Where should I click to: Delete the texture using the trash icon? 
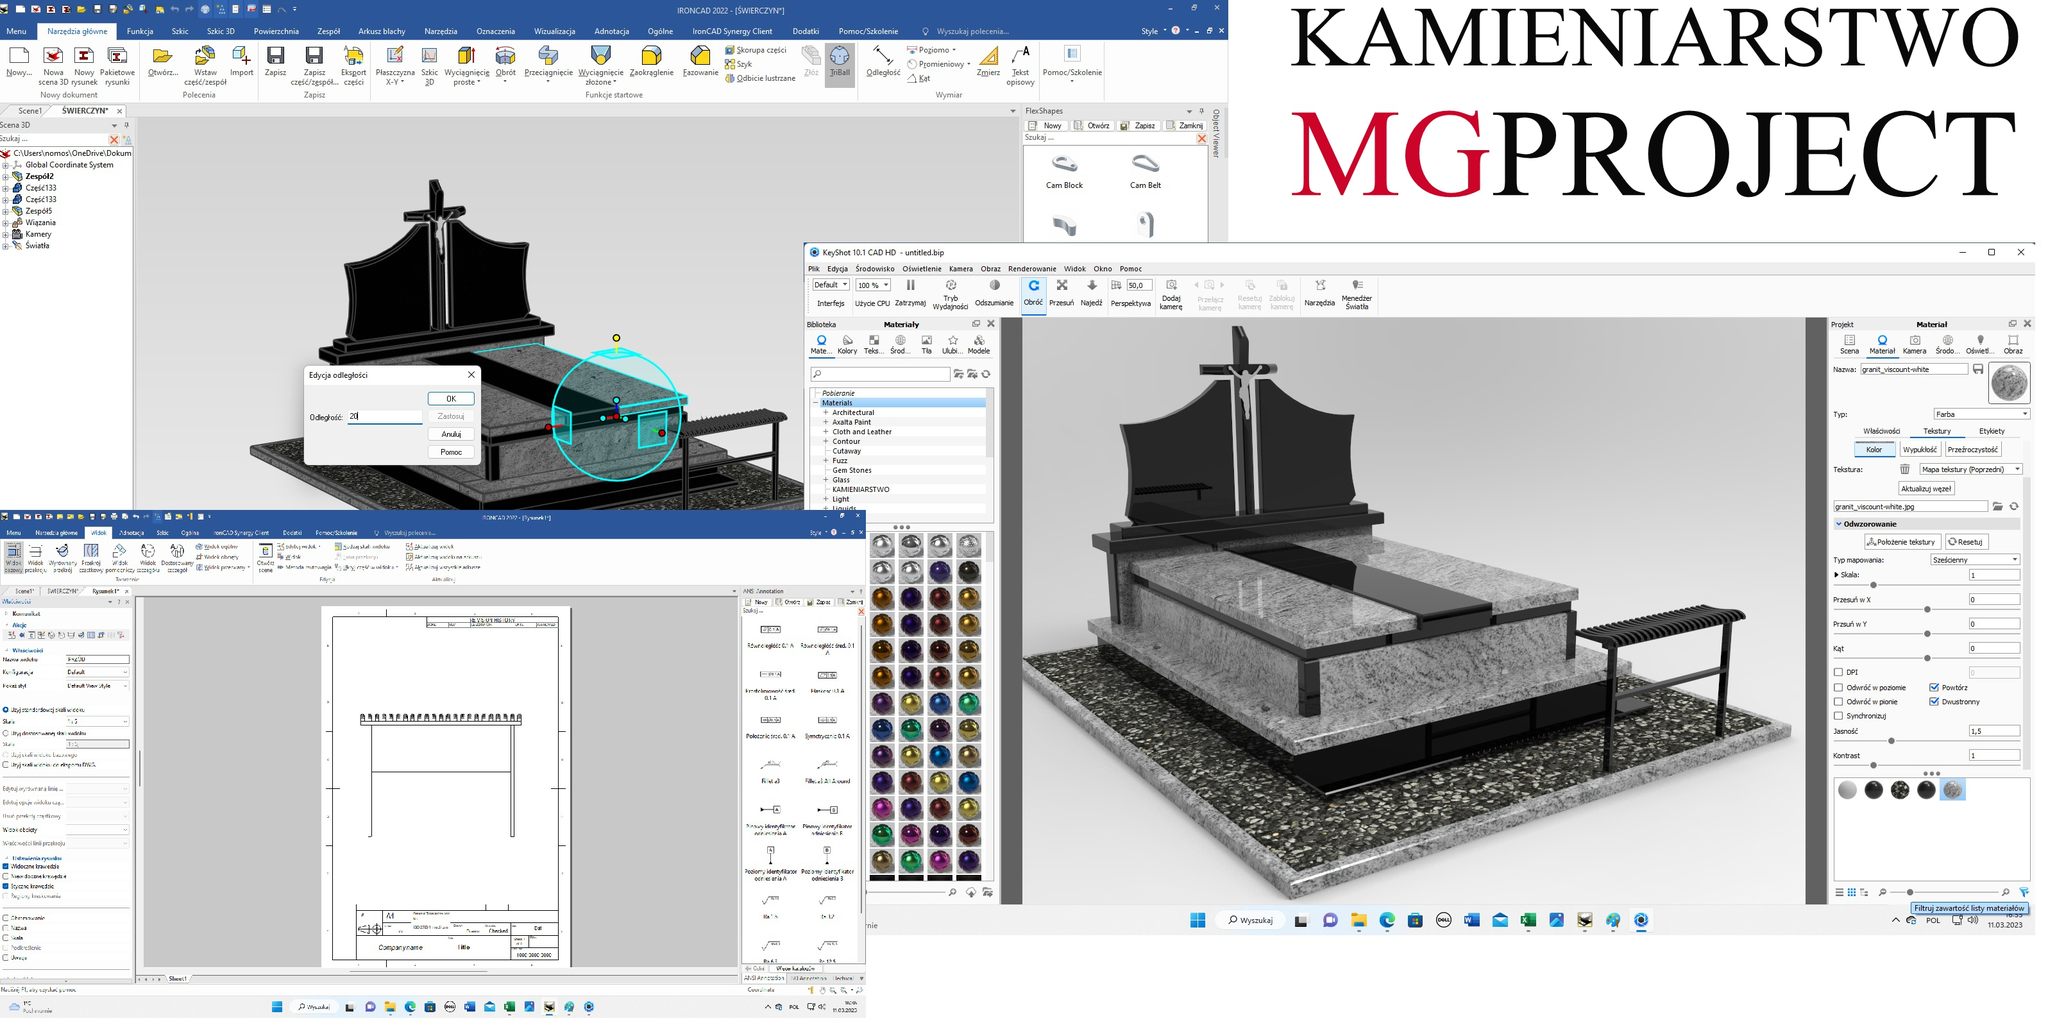(1905, 469)
